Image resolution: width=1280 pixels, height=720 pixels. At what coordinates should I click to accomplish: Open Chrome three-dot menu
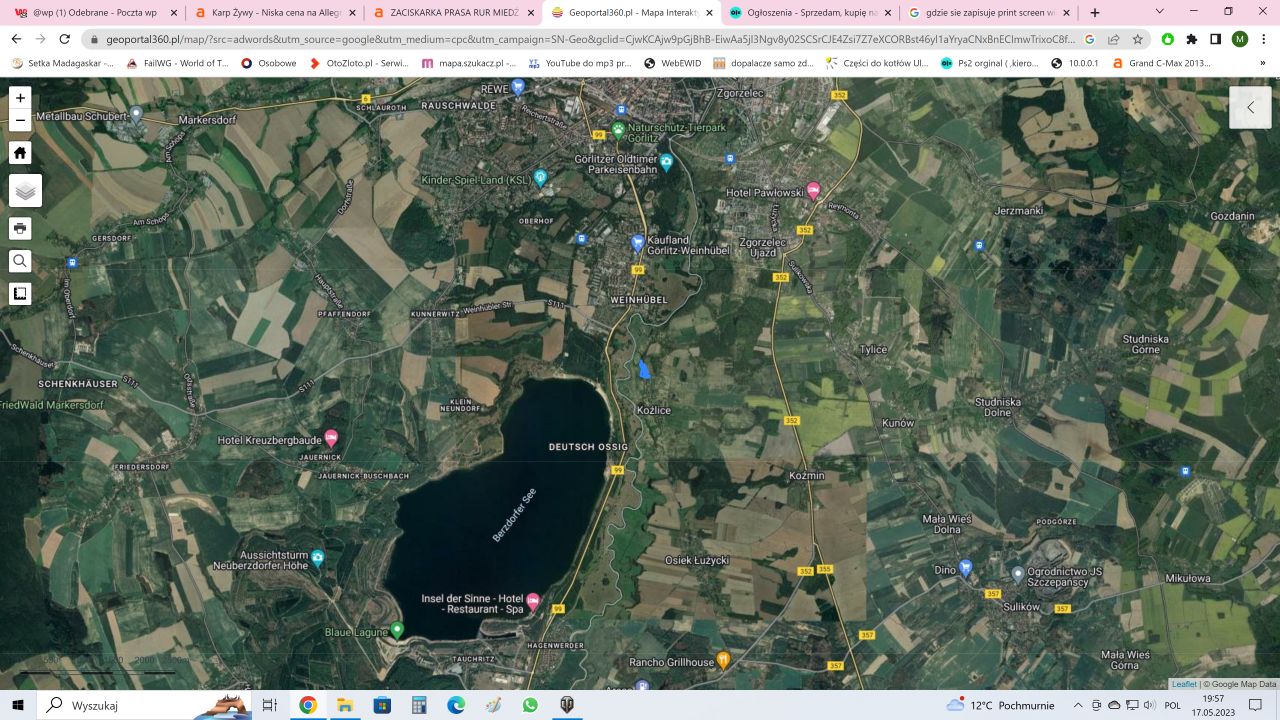pyautogui.click(x=1263, y=39)
